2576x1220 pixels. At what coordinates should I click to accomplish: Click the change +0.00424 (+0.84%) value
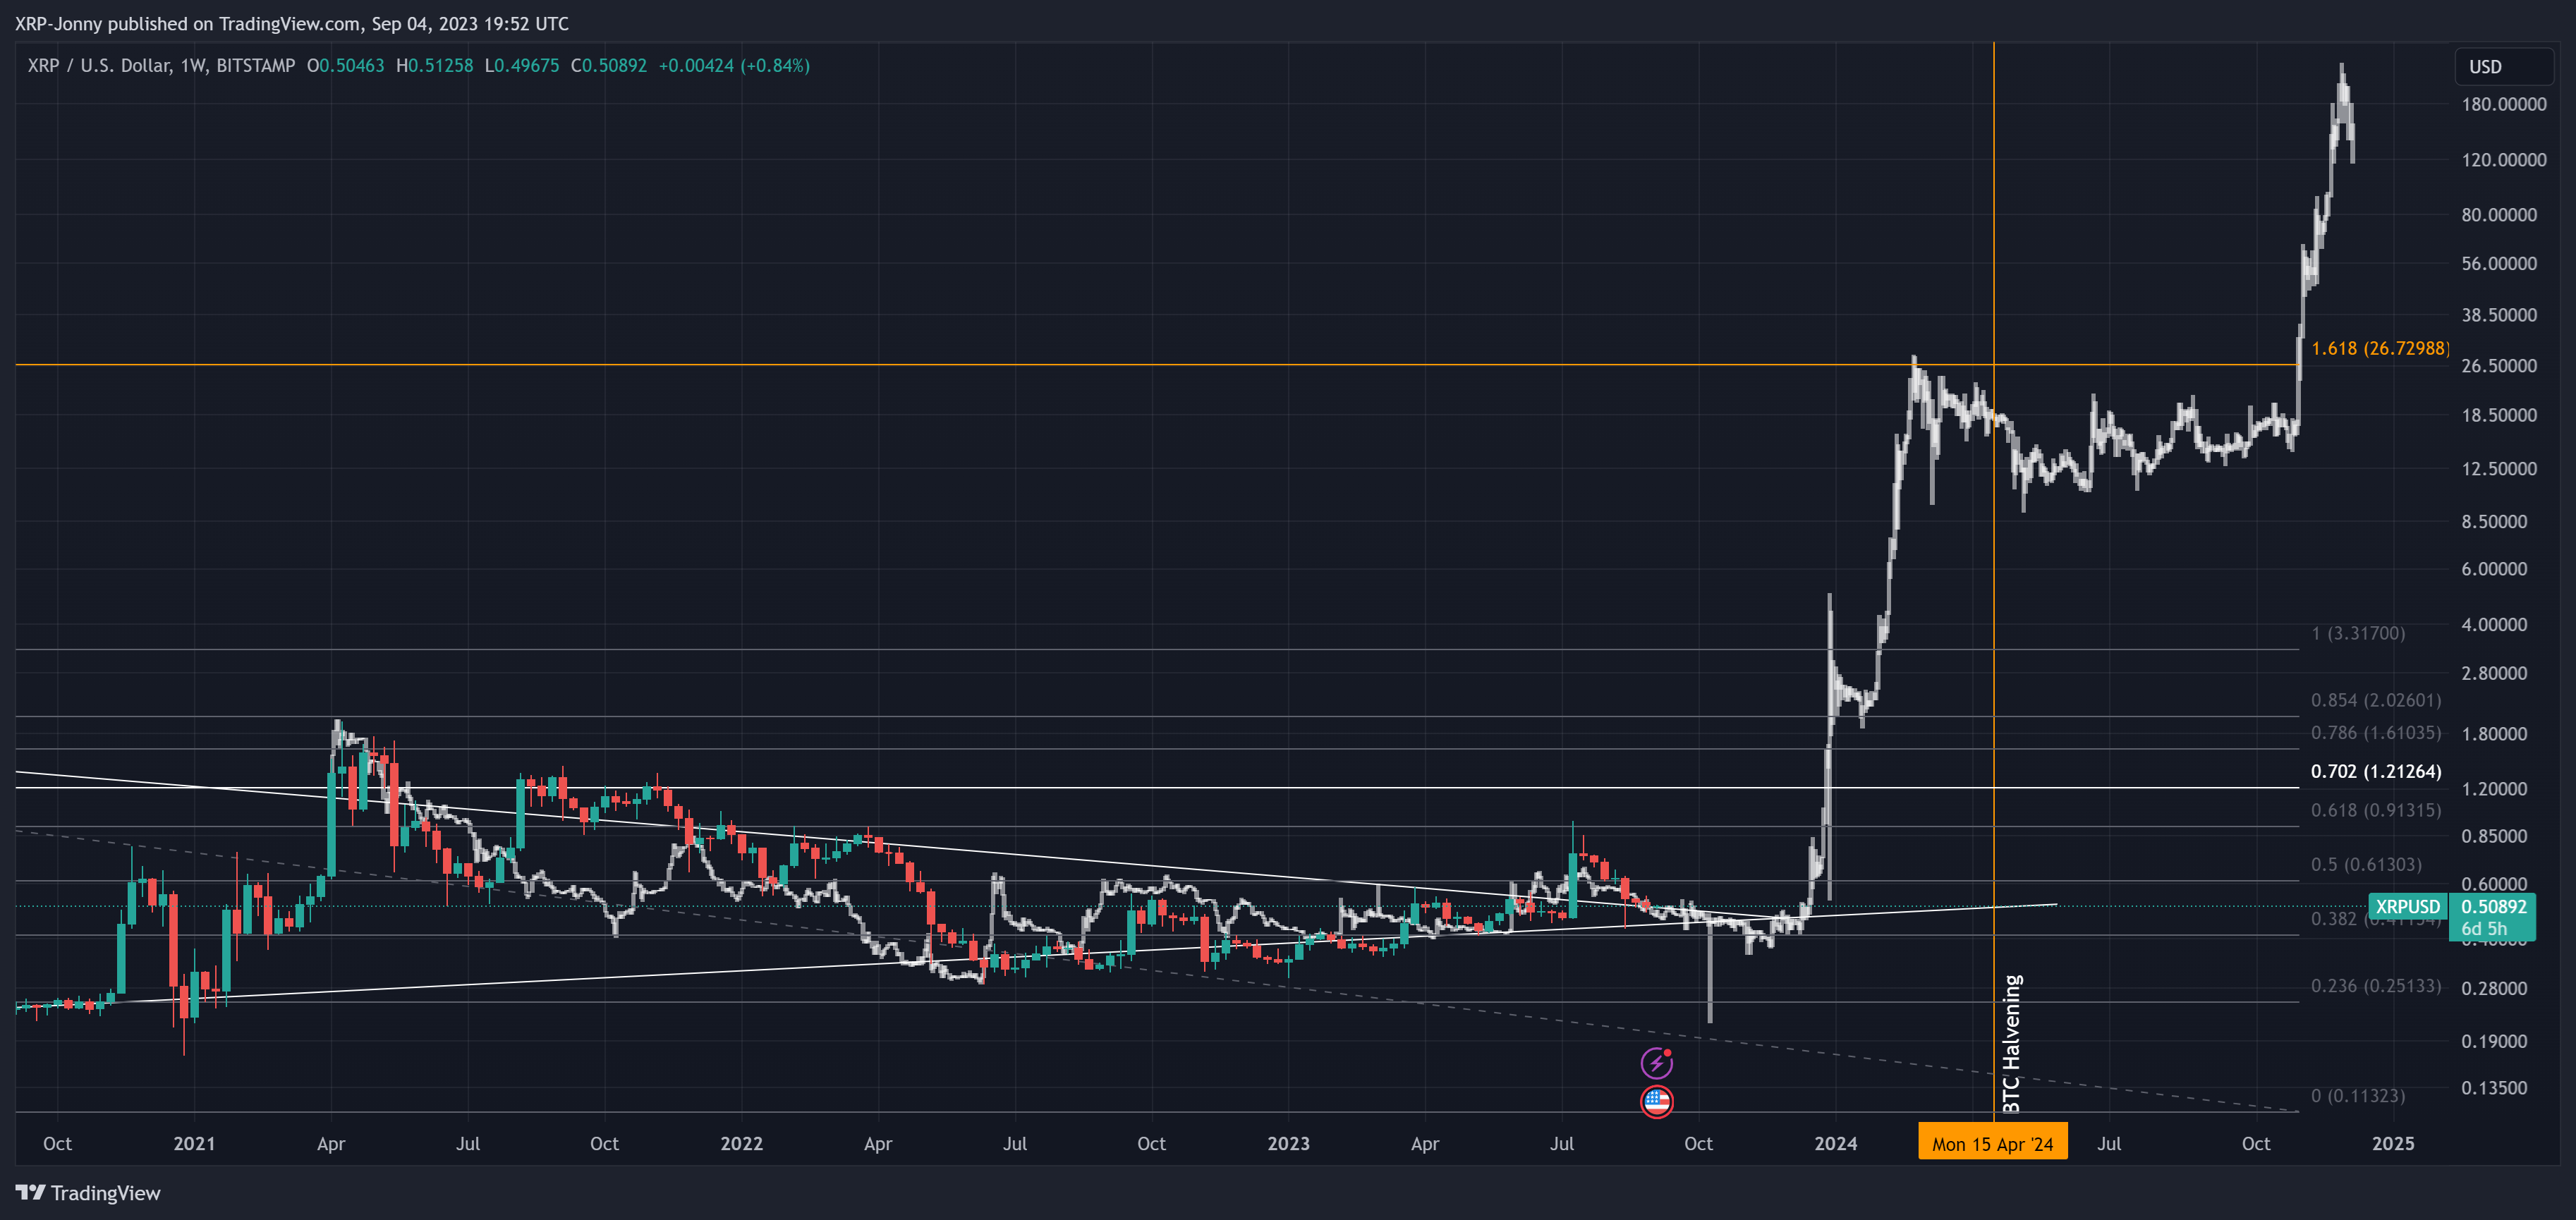[734, 66]
